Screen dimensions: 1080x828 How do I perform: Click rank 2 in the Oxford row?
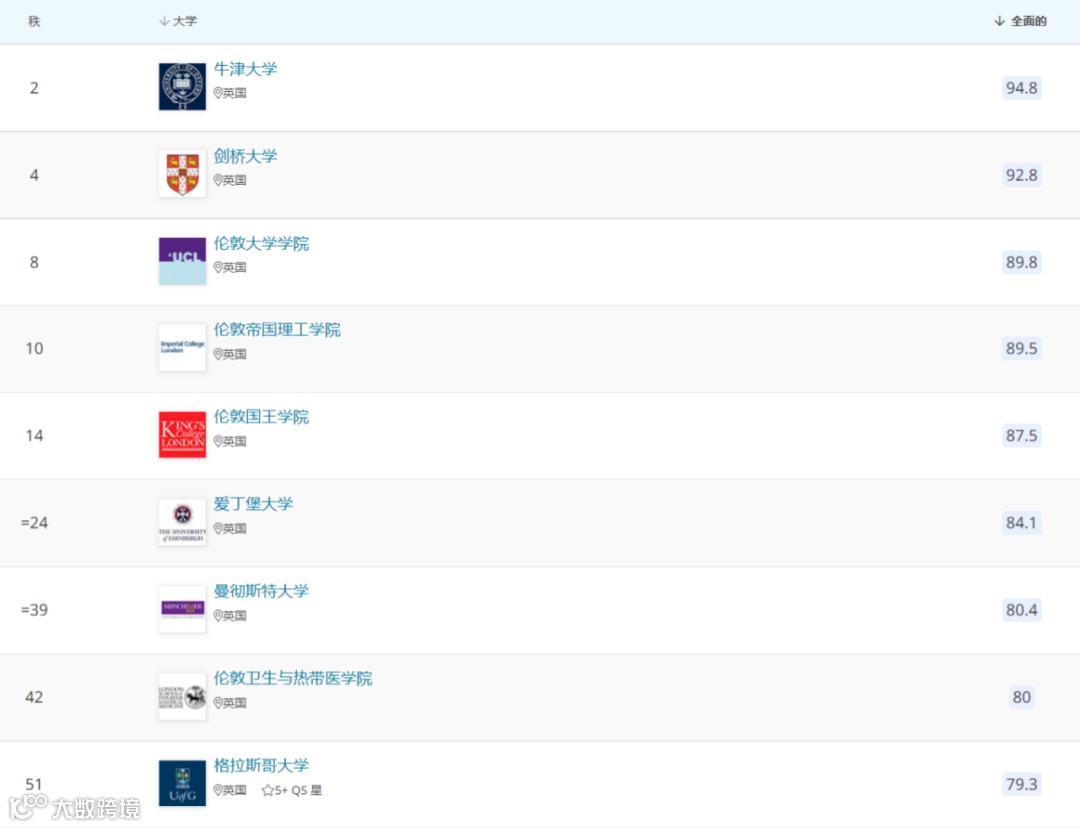[34, 88]
